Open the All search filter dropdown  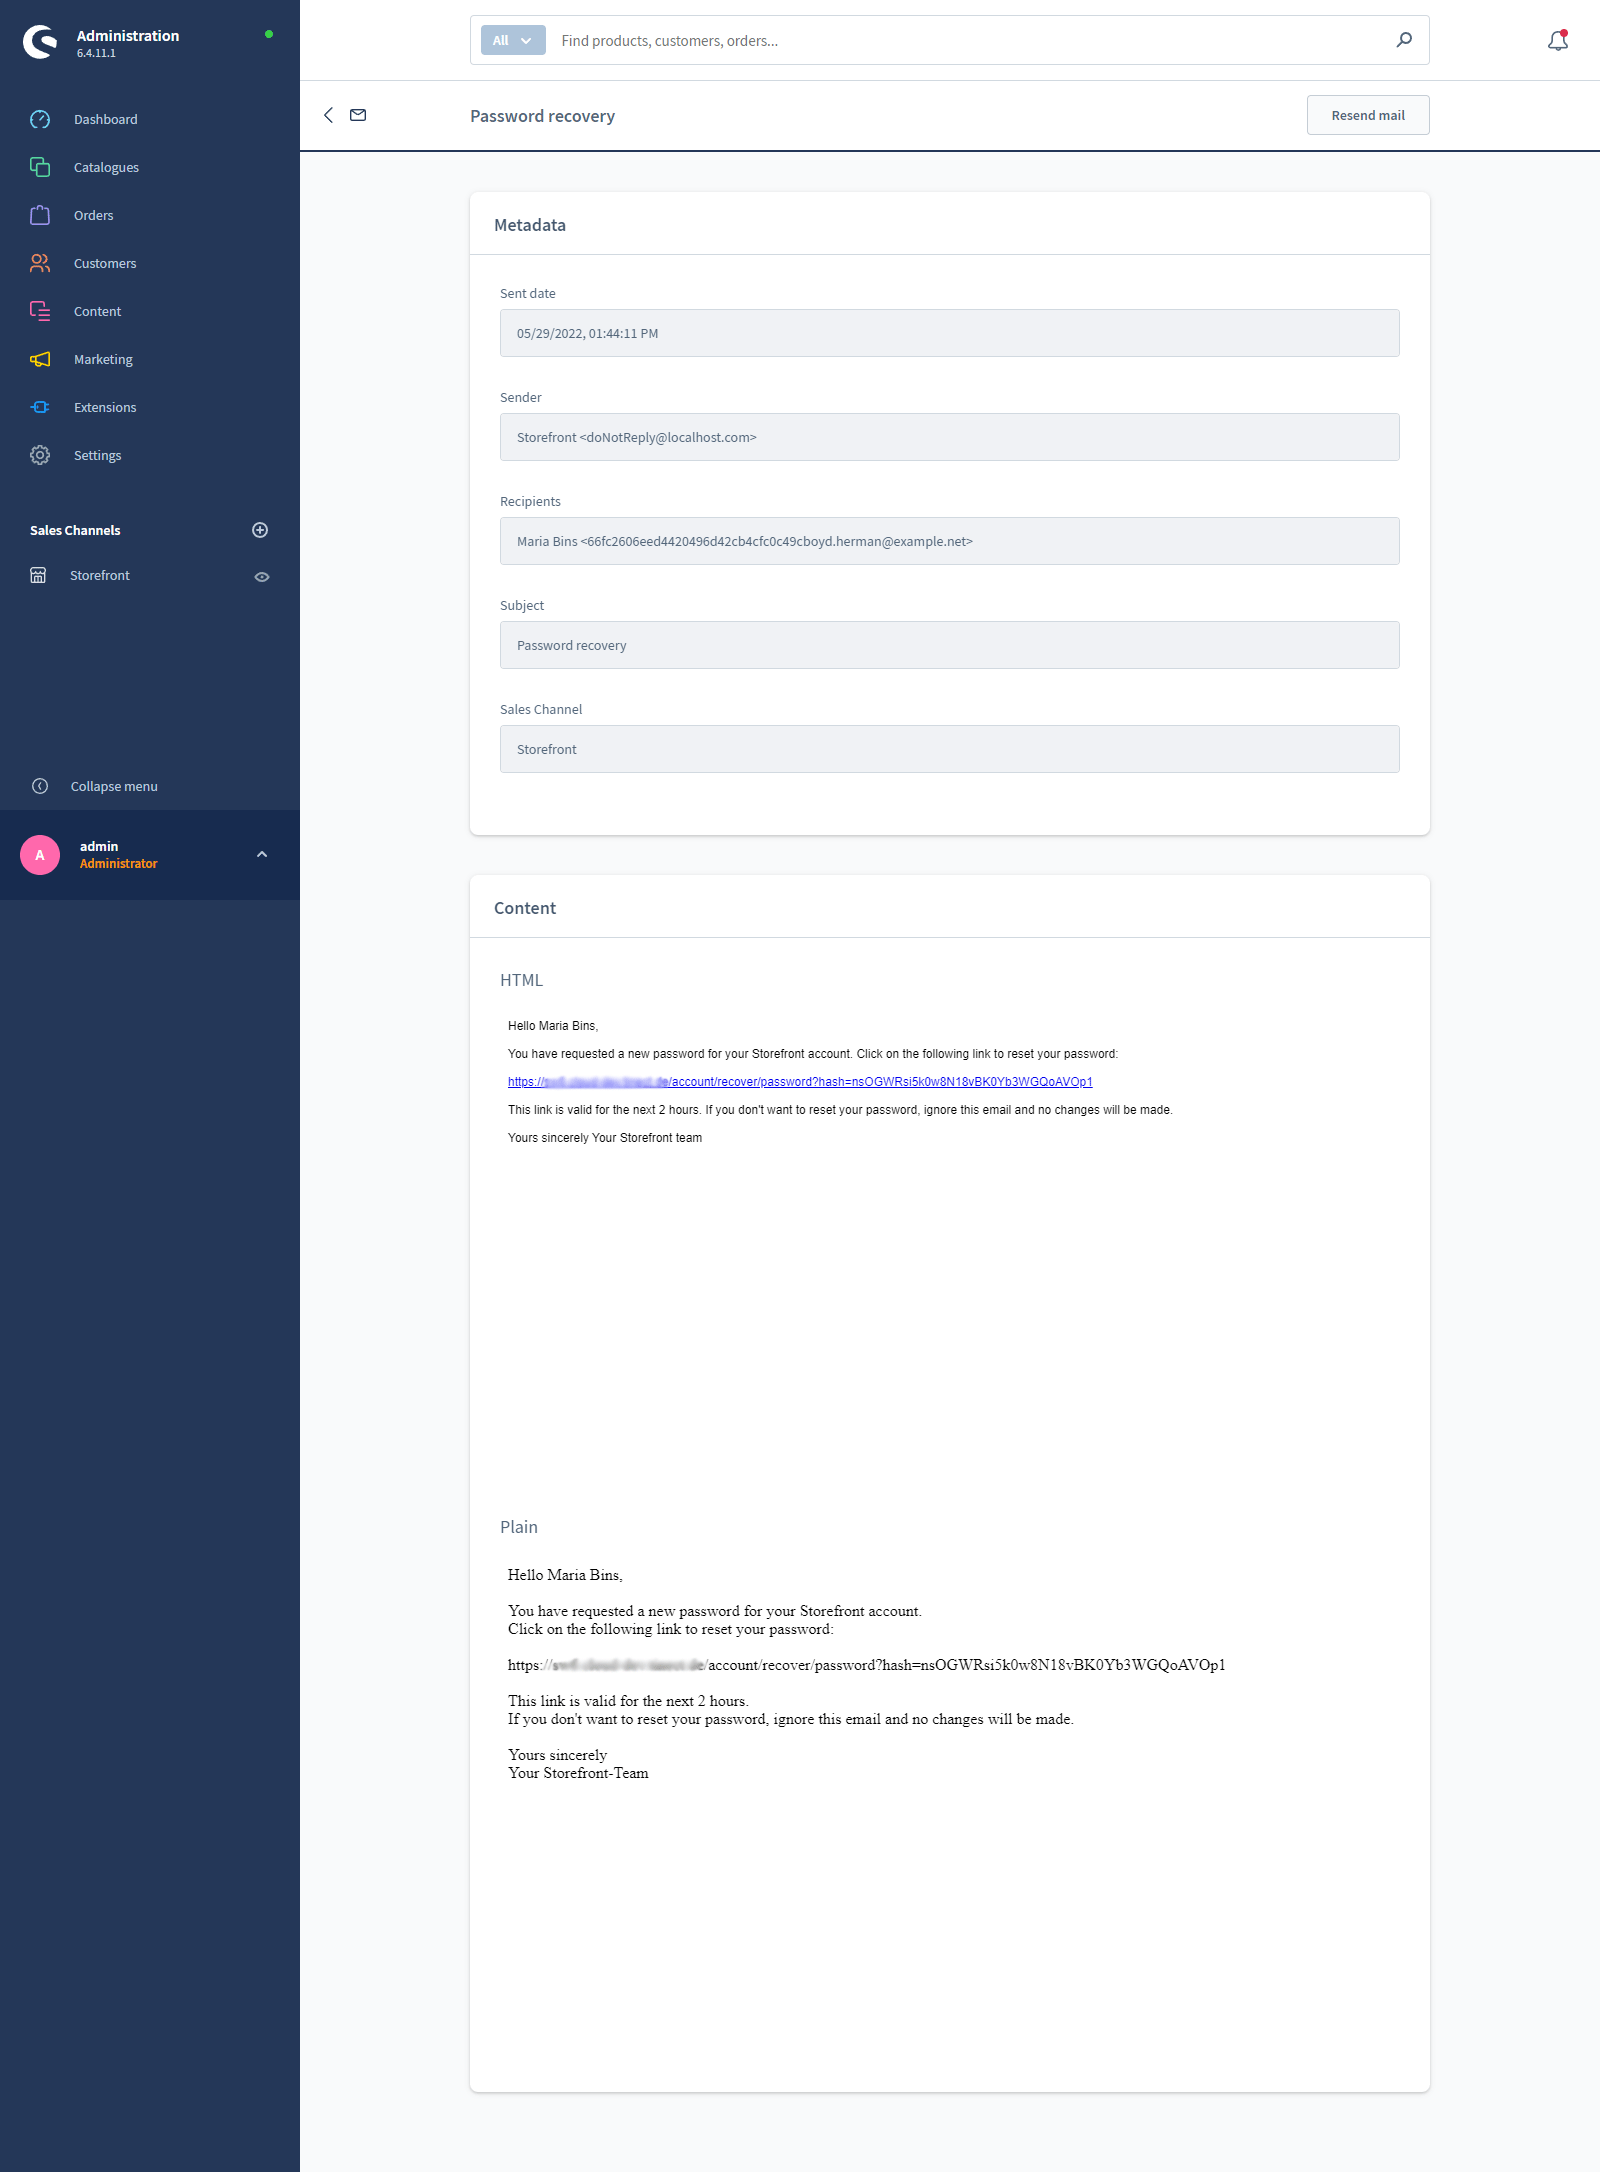point(513,40)
